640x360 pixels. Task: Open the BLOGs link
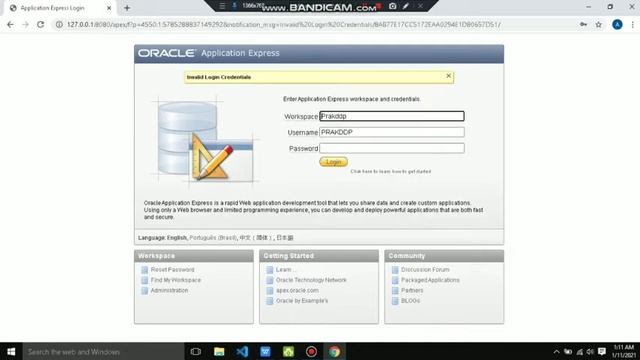tap(410, 301)
